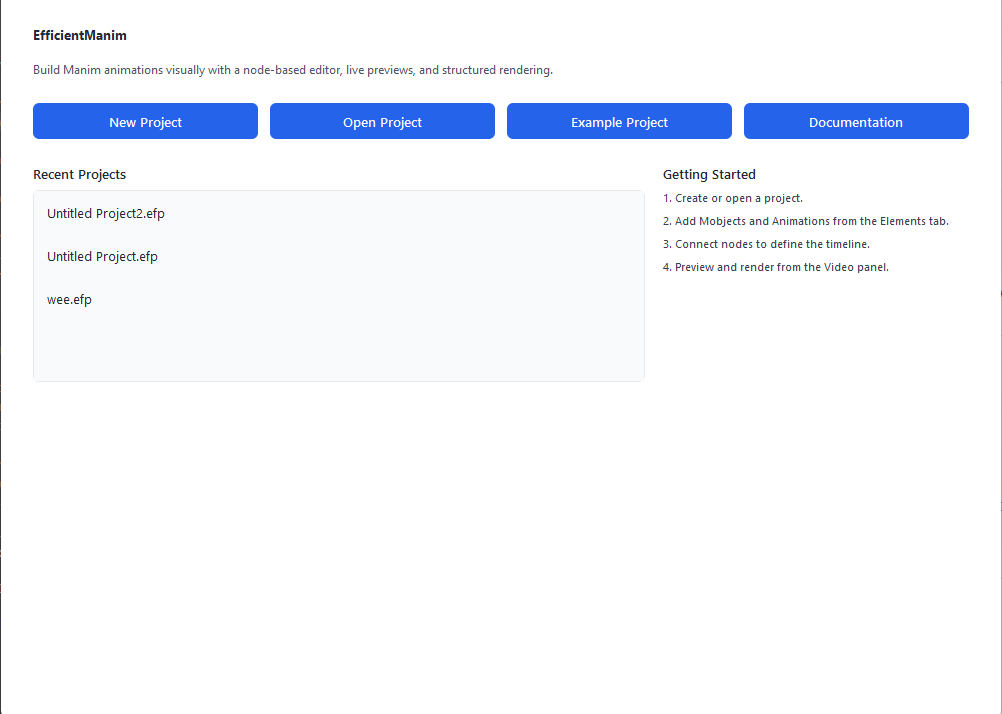Load the Example Project
1002x714 pixels.
[619, 121]
